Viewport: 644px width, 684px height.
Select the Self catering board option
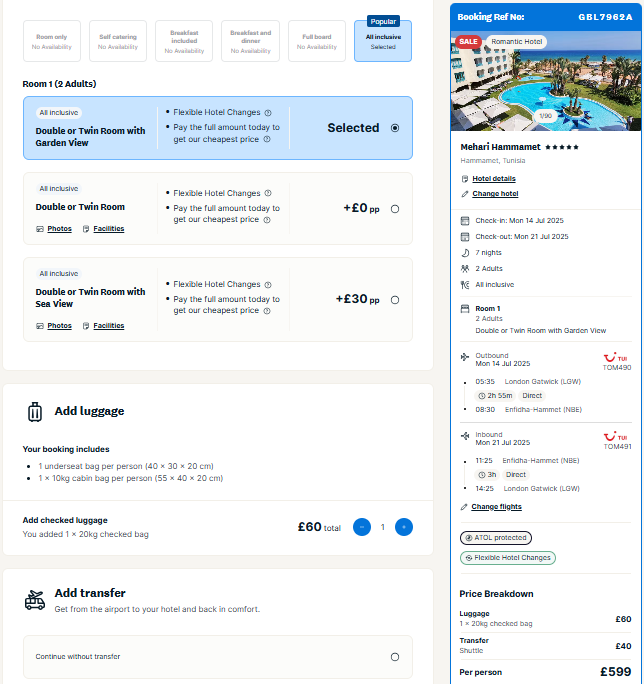point(118,41)
